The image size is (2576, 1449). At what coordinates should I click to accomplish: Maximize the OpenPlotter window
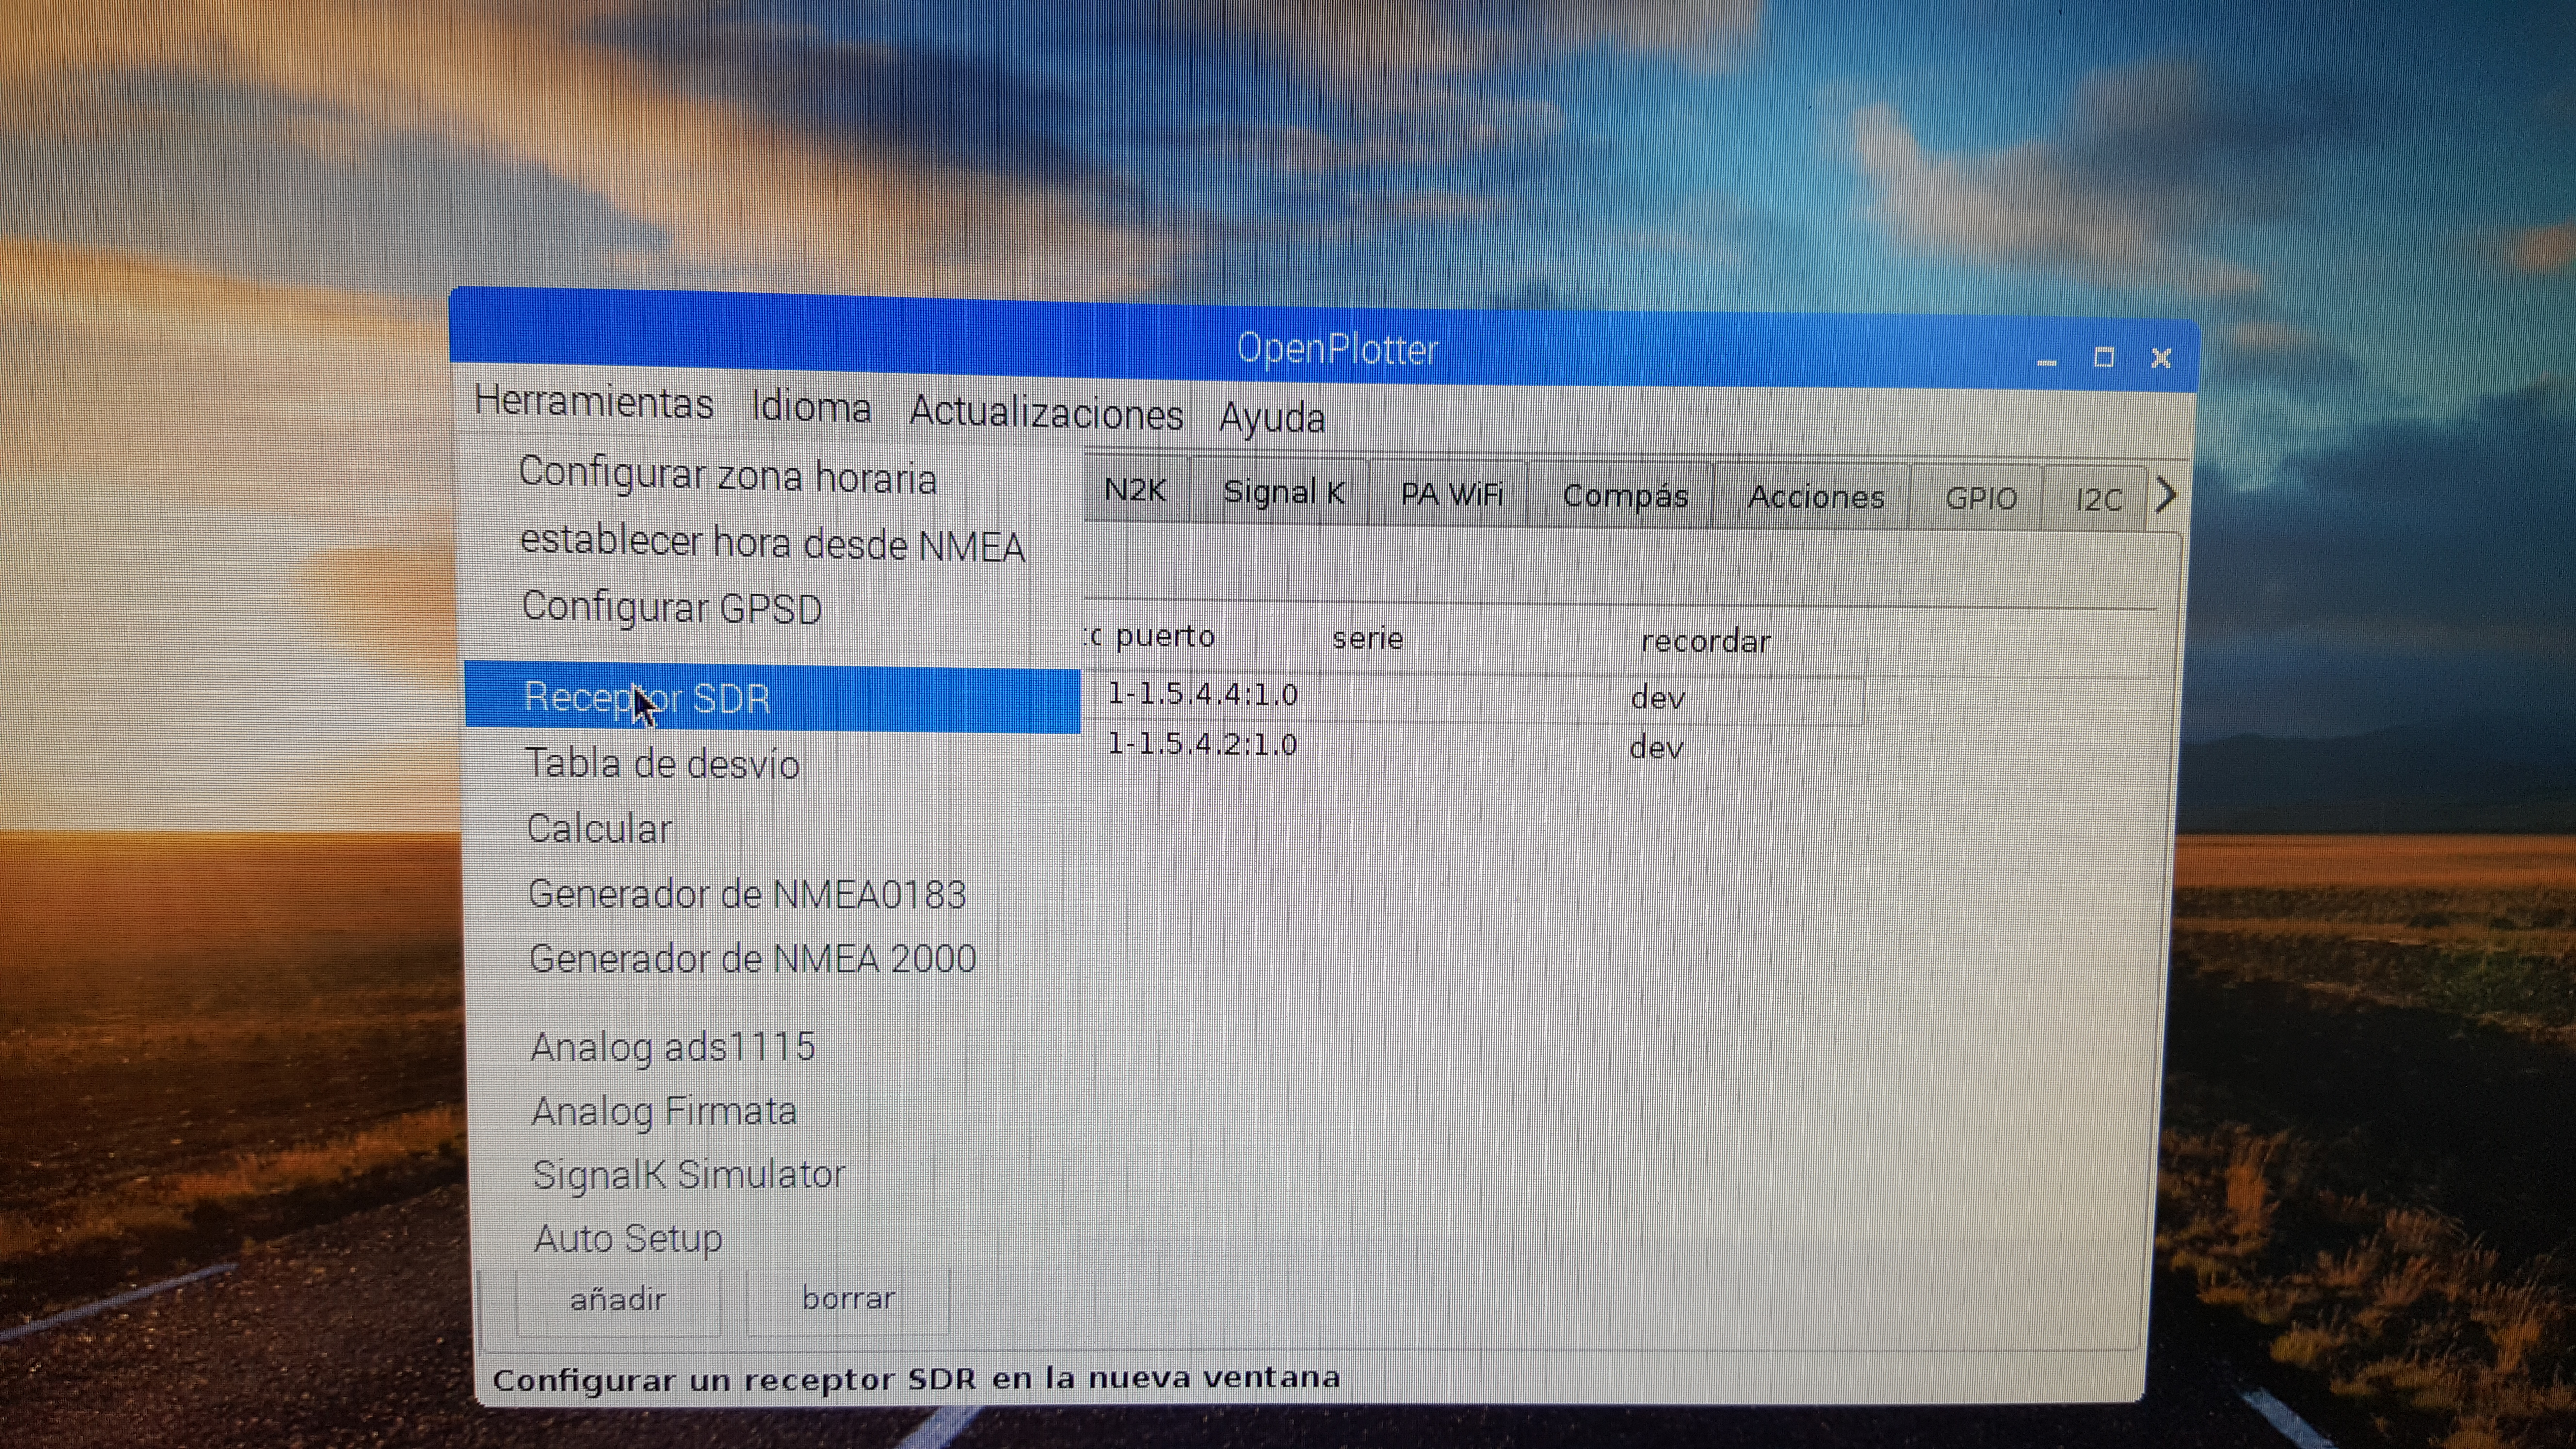coord(2104,357)
